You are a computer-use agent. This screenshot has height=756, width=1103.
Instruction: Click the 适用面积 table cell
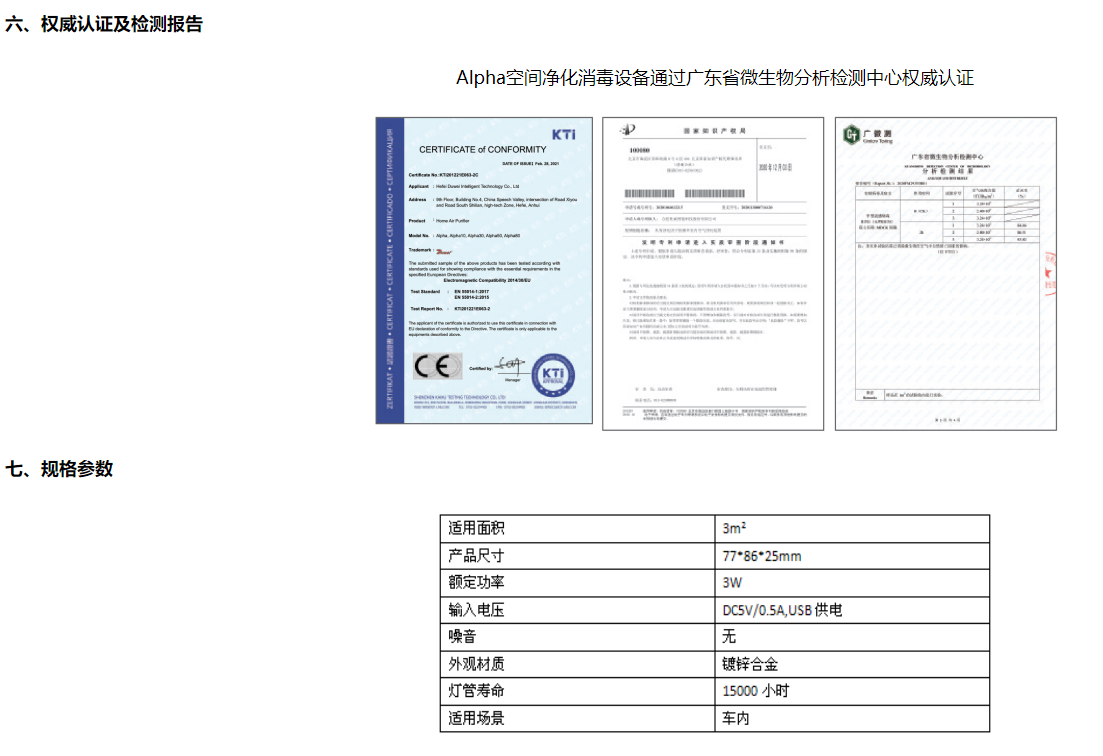click(578, 529)
